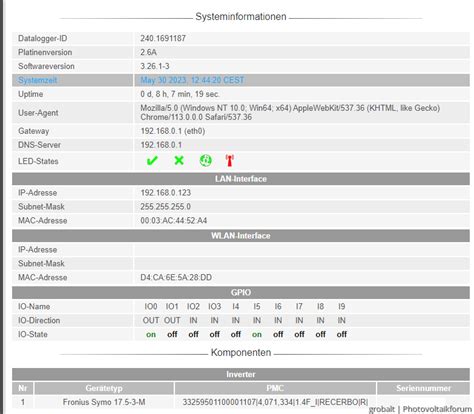The image size is (474, 414).
Task: Click the green globe LED state icon
Action: pyautogui.click(x=205, y=160)
